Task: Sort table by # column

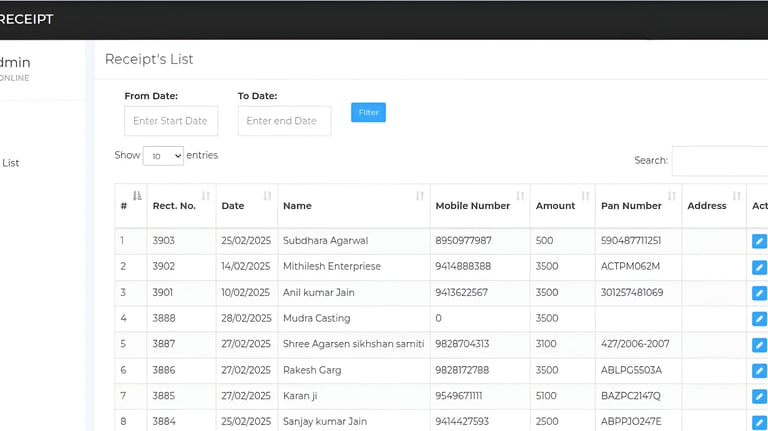Action: click(131, 206)
